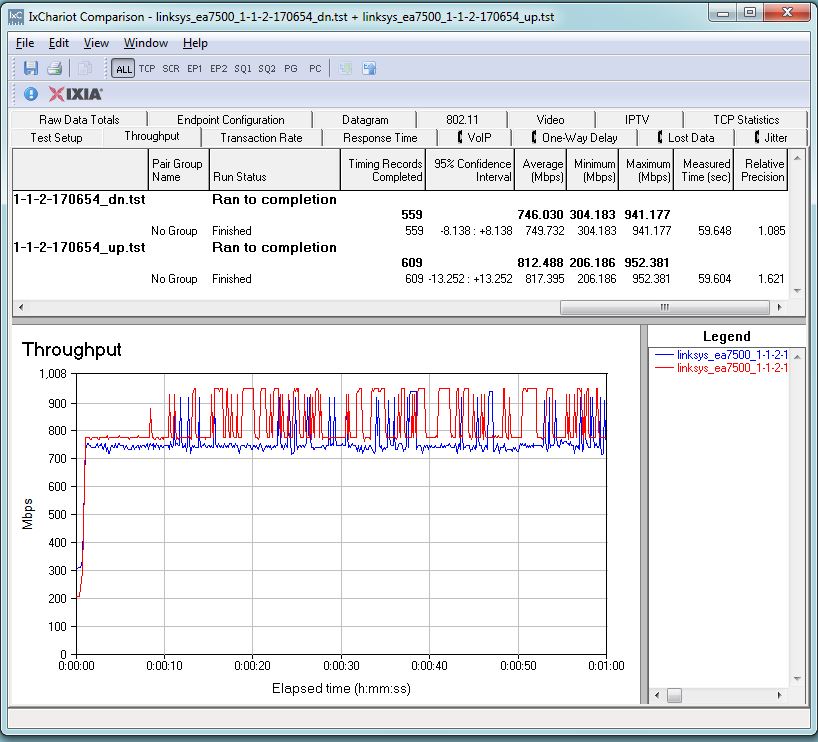Click the Print icon in toolbar

tap(55, 68)
